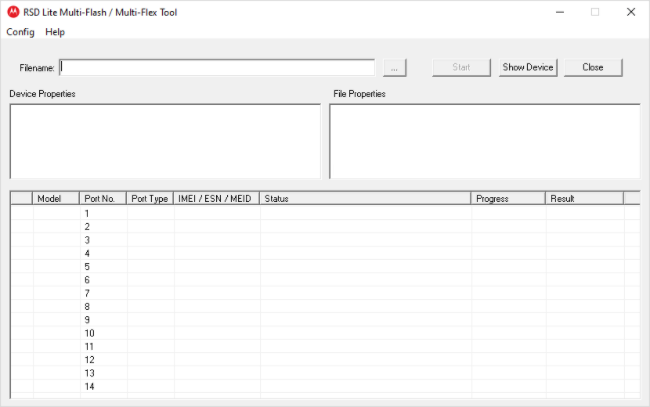
Task: Click inside the Device Properties box
Action: point(165,141)
